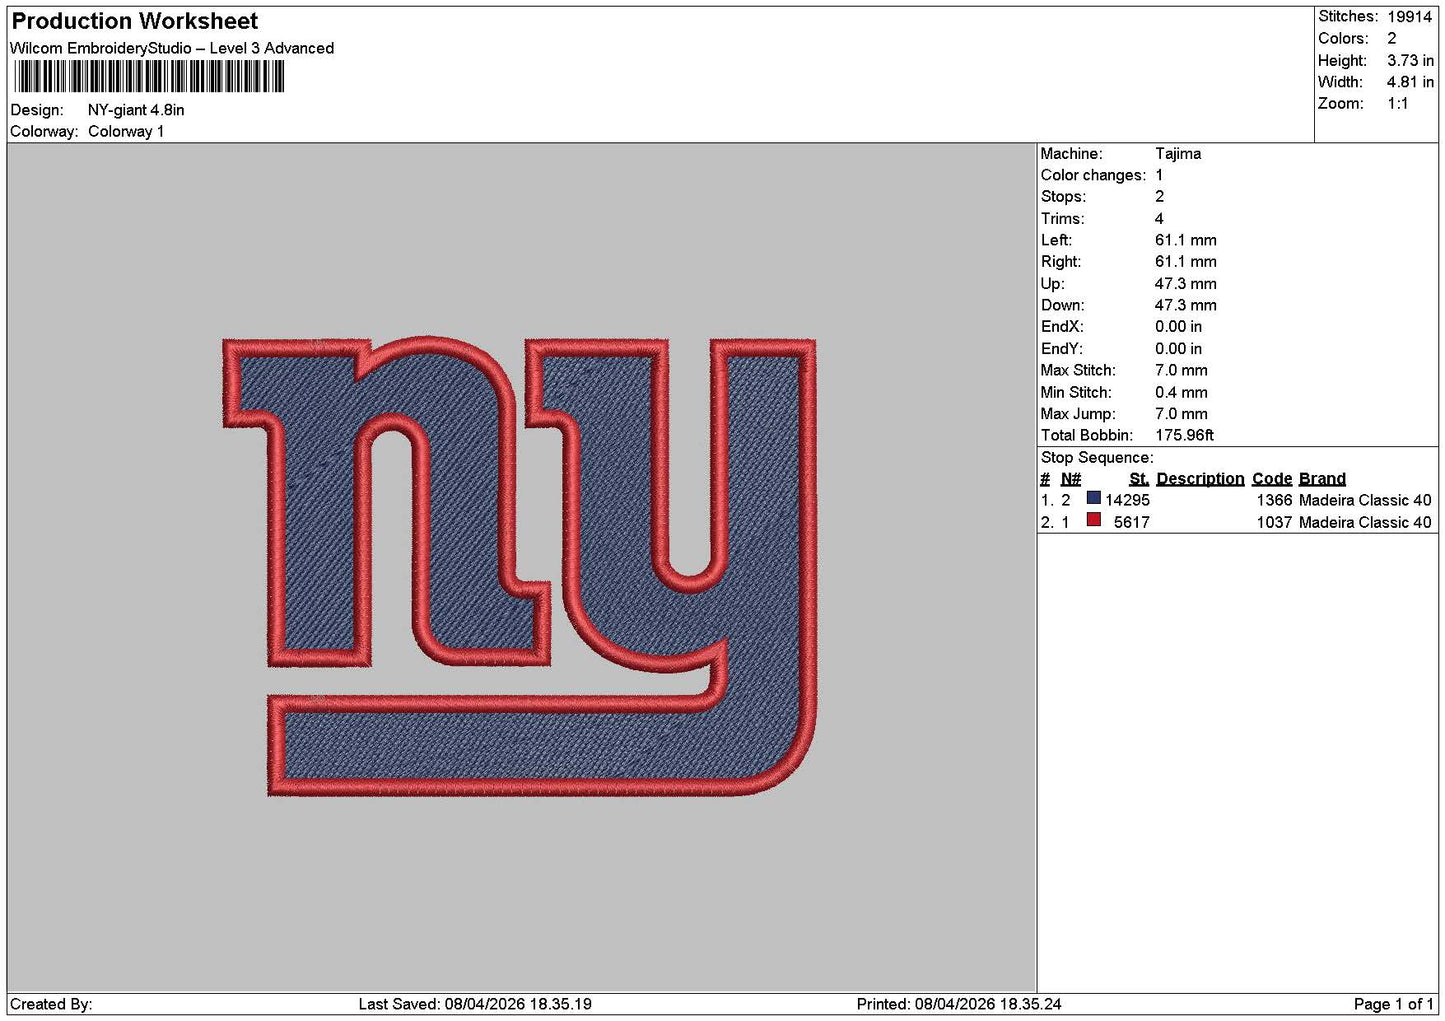Viewport: 1445px width, 1021px height.
Task: Click the barcode under the worksheet title
Action: tap(150, 77)
